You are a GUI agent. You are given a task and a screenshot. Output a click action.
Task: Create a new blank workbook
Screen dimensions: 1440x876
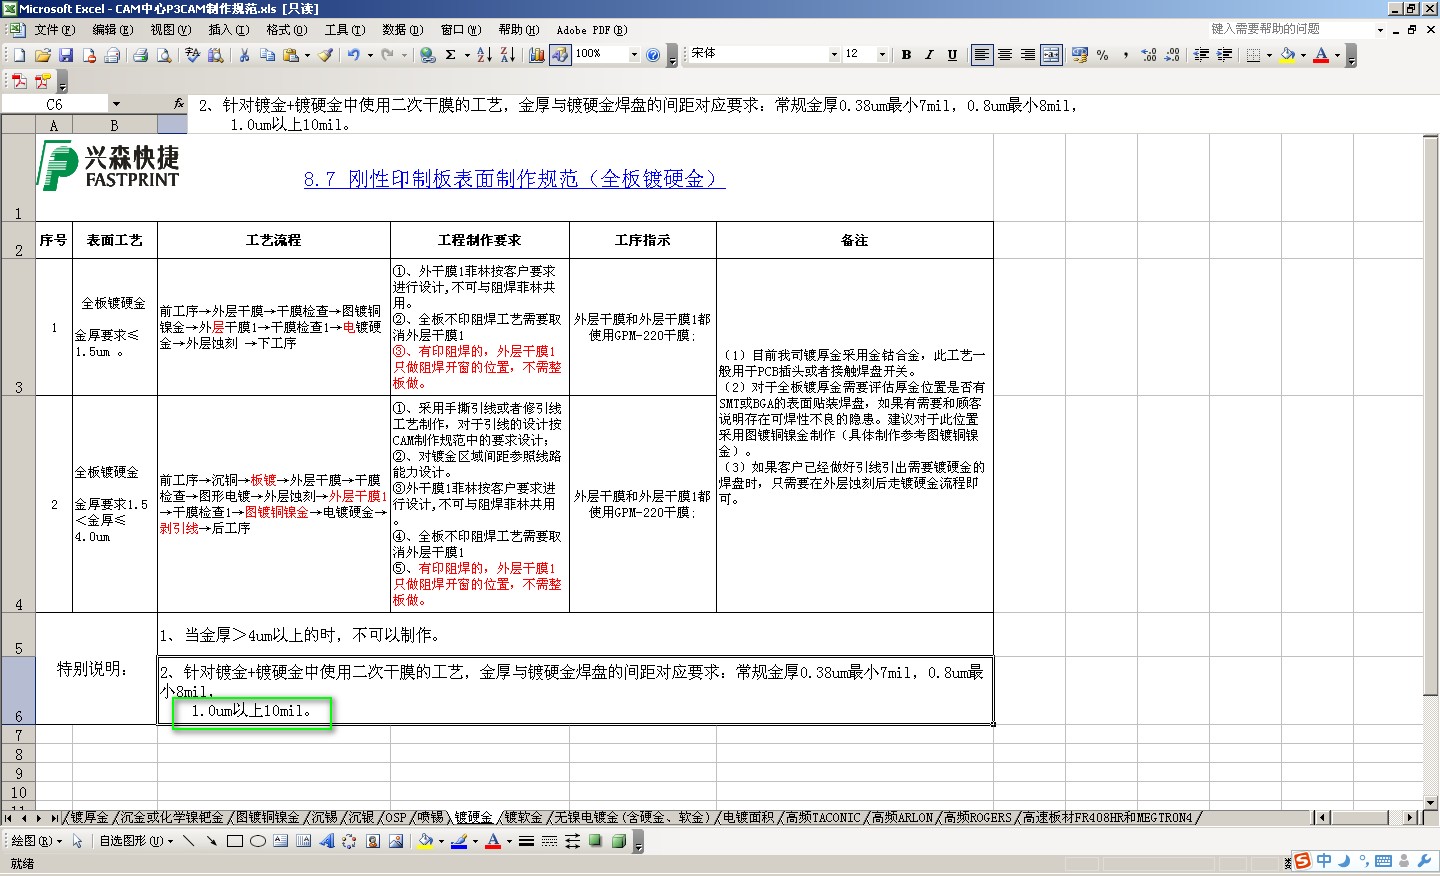tap(19, 55)
